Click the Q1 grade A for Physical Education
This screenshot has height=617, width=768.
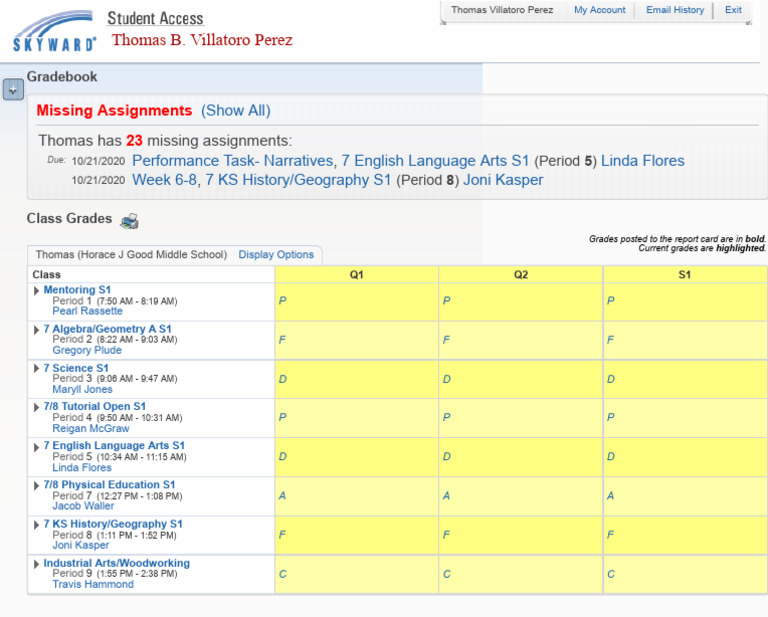(x=282, y=496)
